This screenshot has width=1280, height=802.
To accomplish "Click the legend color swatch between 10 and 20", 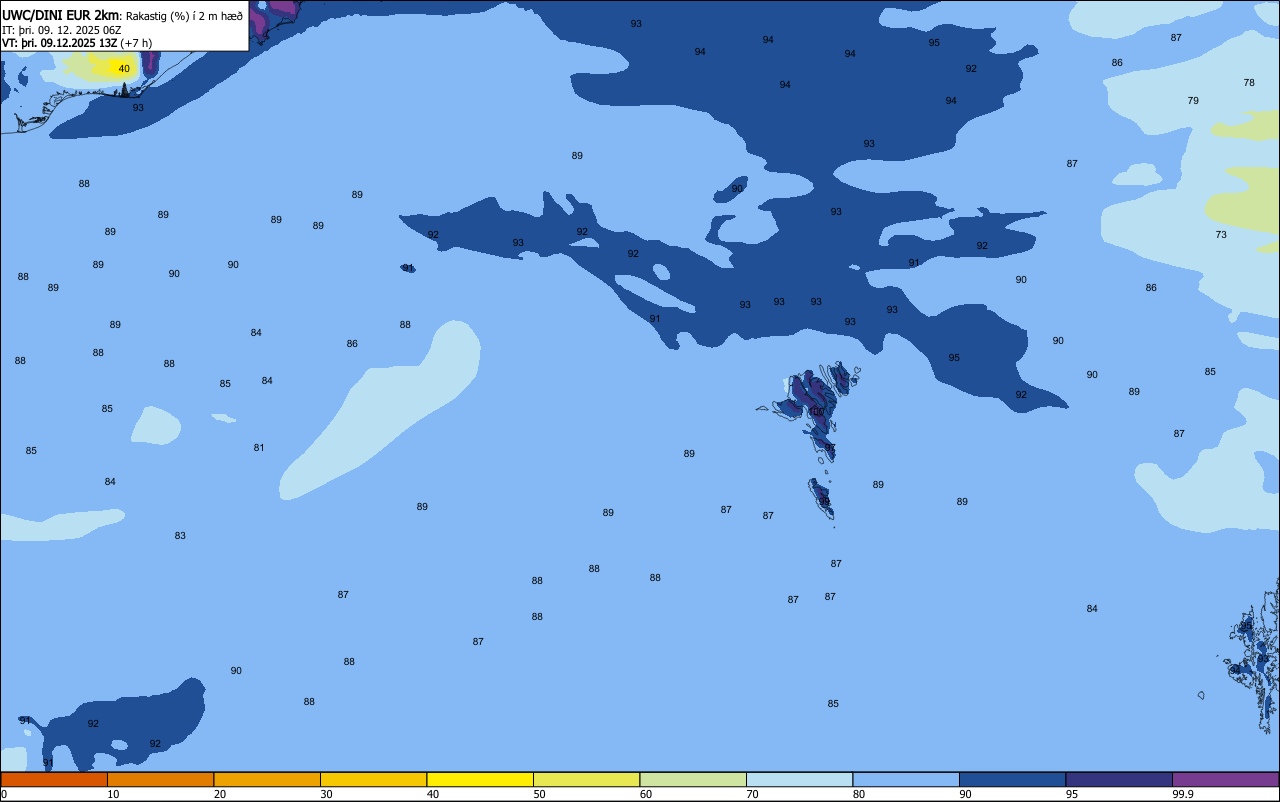I will tap(160, 779).
